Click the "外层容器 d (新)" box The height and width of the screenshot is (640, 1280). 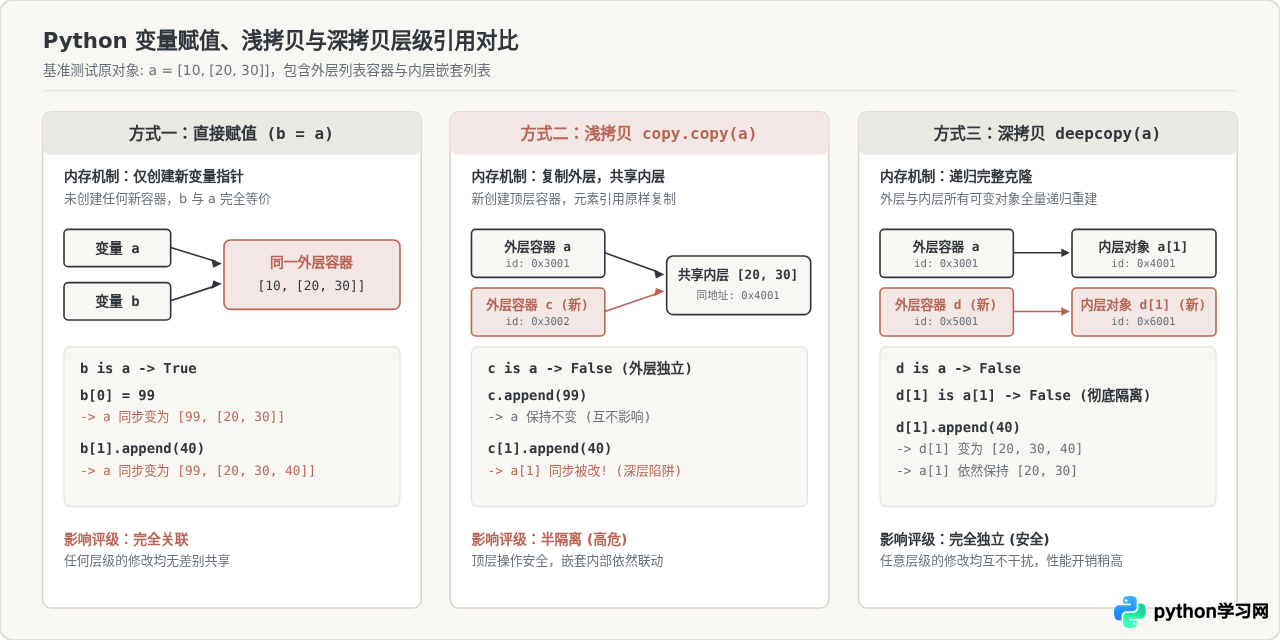[x=946, y=312]
